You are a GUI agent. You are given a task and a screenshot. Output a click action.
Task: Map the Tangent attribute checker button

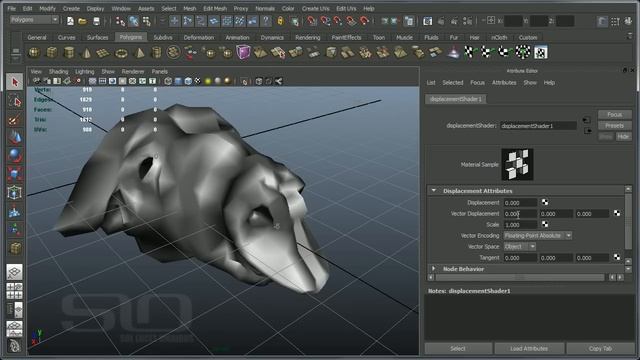[x=617, y=257]
